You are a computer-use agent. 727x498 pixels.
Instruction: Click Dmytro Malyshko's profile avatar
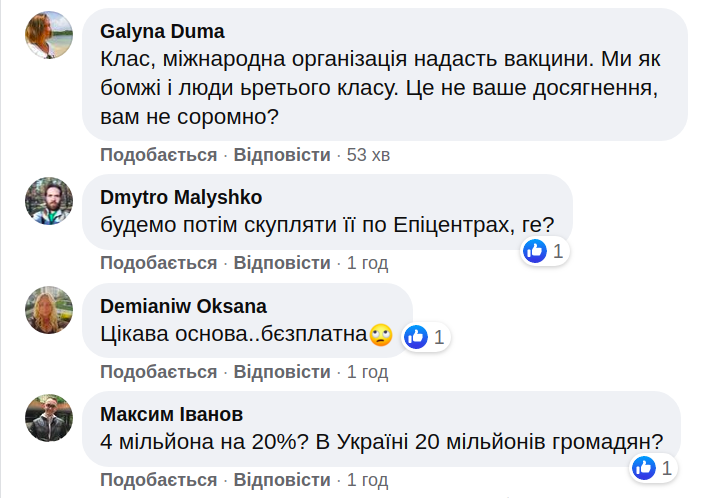coord(49,201)
